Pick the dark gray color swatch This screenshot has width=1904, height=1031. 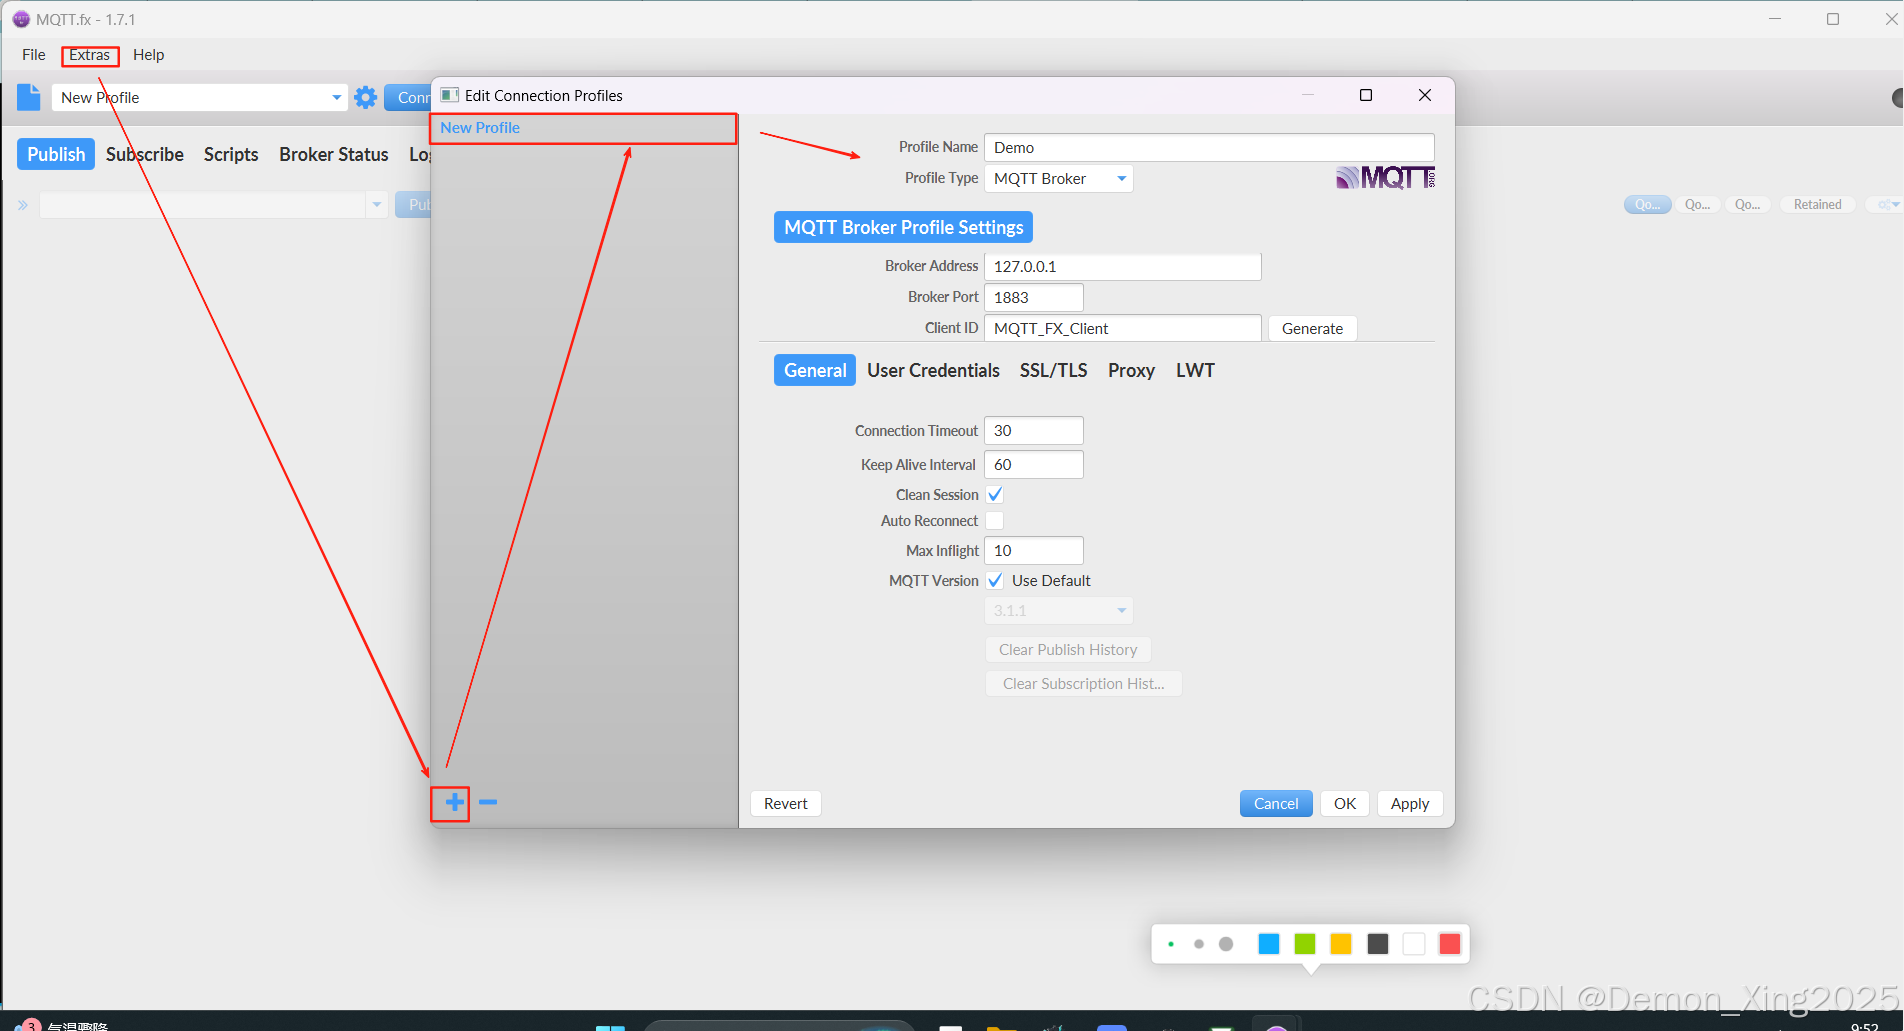click(1378, 944)
